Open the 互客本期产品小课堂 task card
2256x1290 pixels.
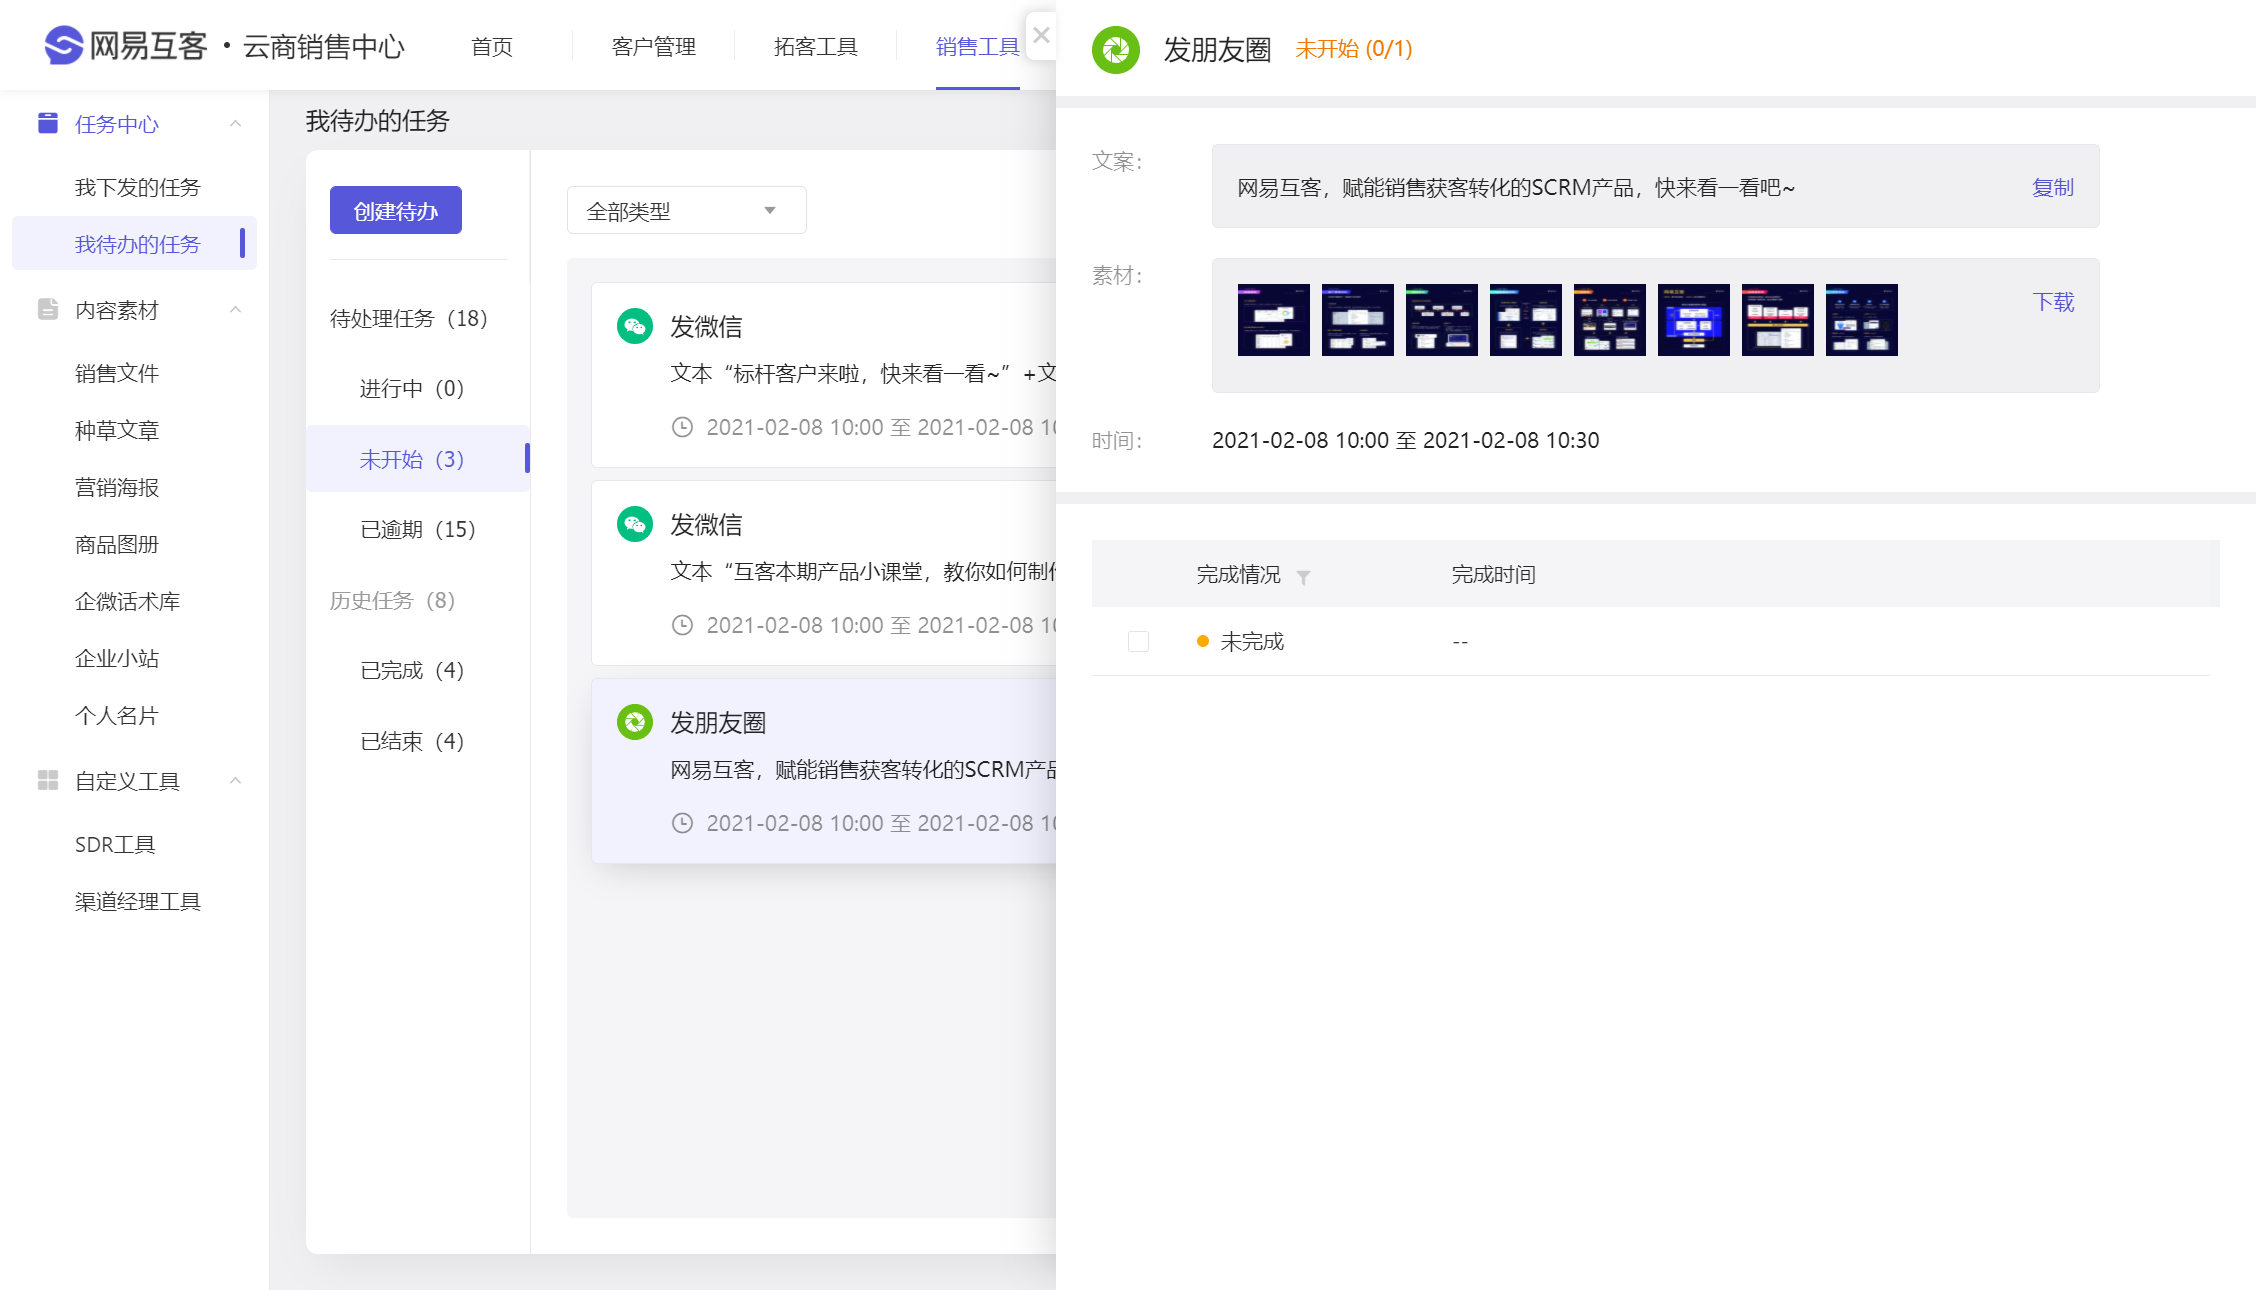[x=824, y=573]
